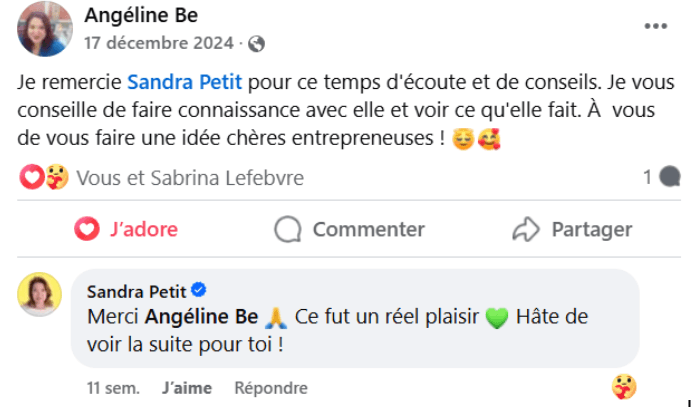692x407 pixels.
Task: Open the post's three-dots options menu
Action: tap(656, 26)
